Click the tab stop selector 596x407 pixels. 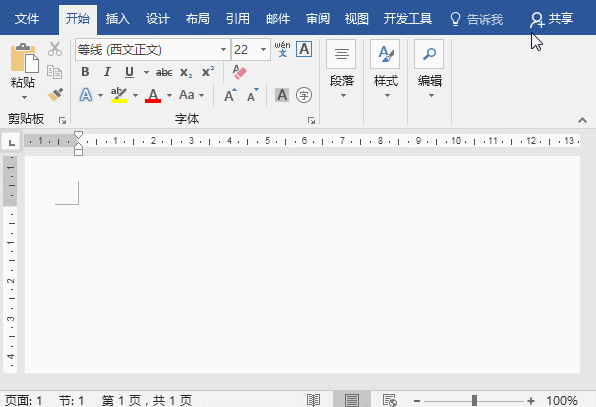pos(12,143)
